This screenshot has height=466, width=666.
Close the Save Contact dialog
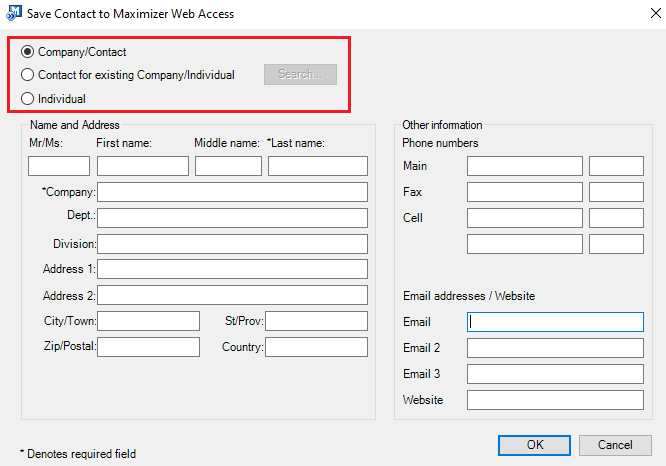click(655, 13)
